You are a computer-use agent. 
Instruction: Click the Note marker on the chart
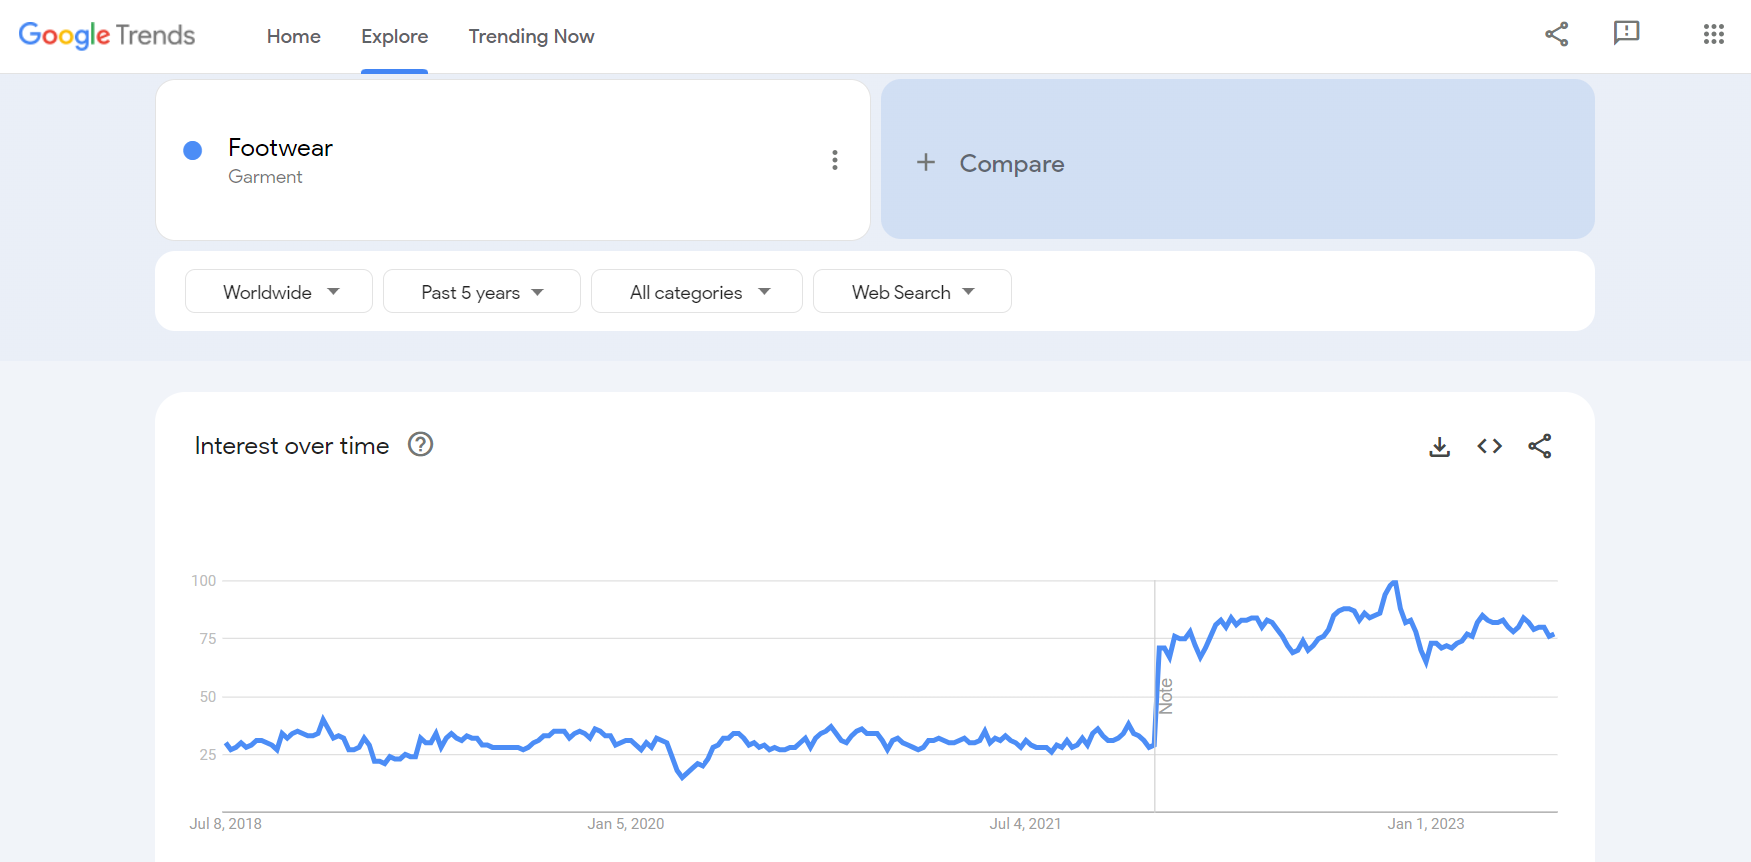click(1165, 696)
